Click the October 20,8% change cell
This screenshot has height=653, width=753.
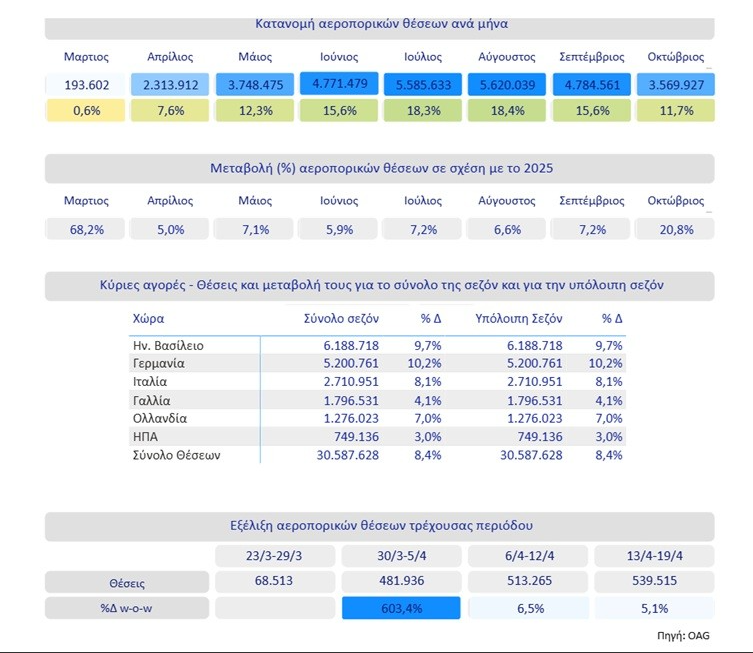click(674, 230)
